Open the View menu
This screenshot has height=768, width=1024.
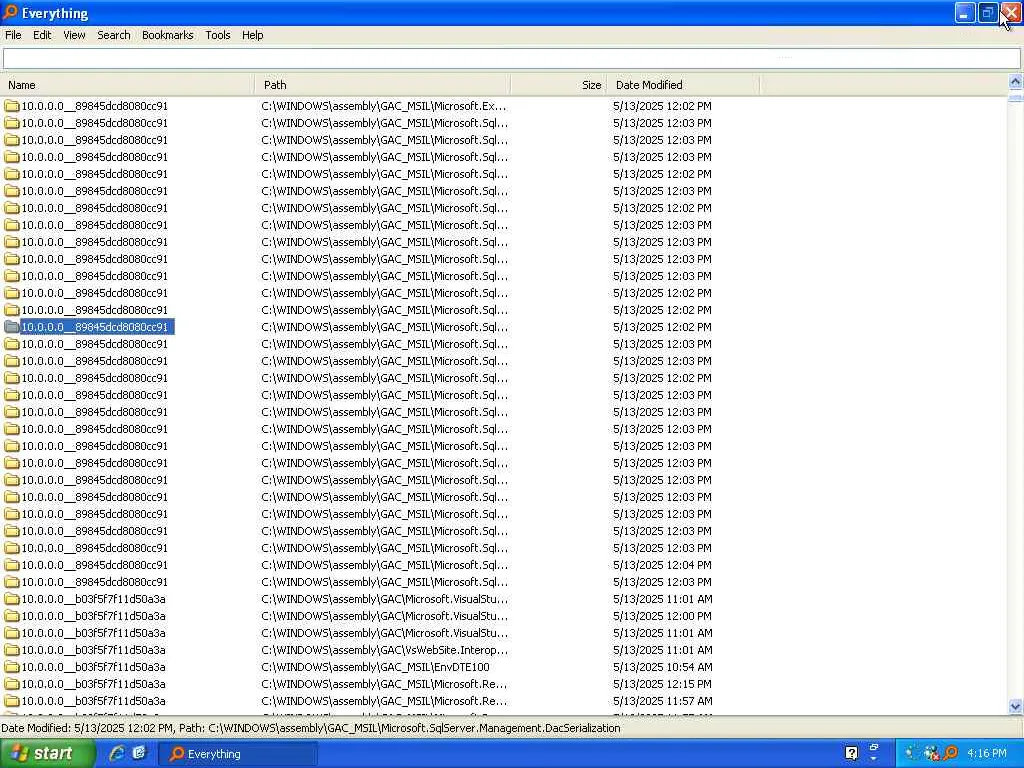tap(74, 35)
